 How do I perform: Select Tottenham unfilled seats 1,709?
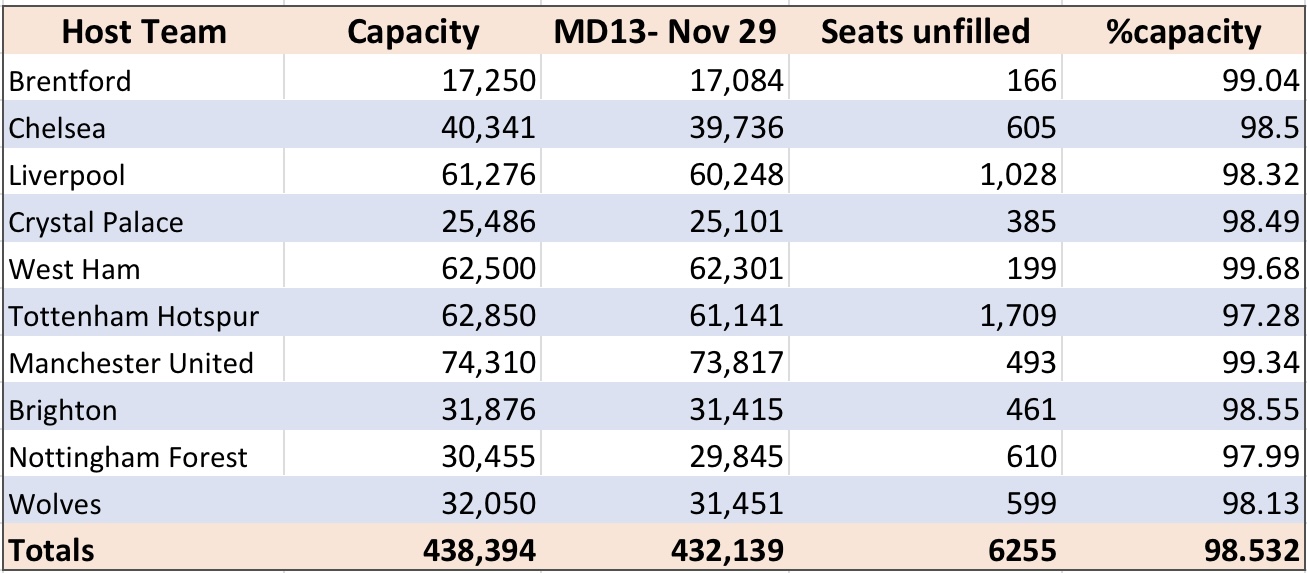click(925, 314)
